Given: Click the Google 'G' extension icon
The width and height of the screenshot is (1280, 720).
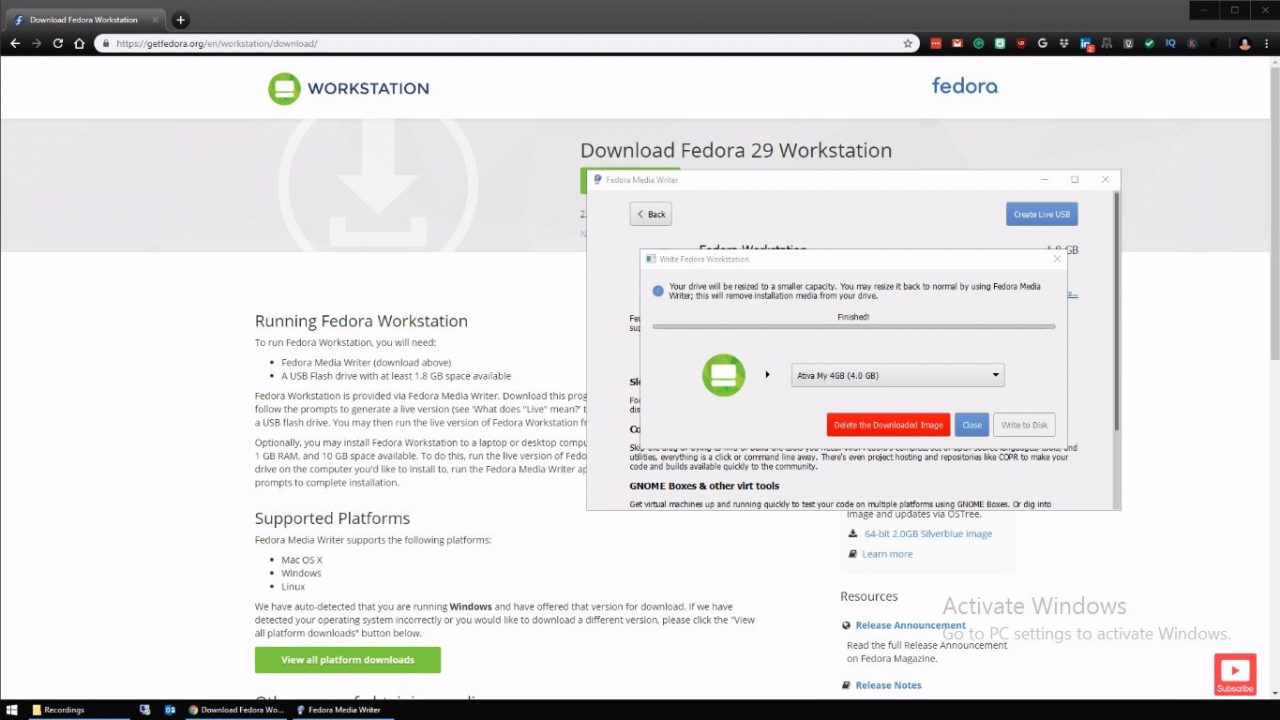Looking at the screenshot, I should (1043, 44).
